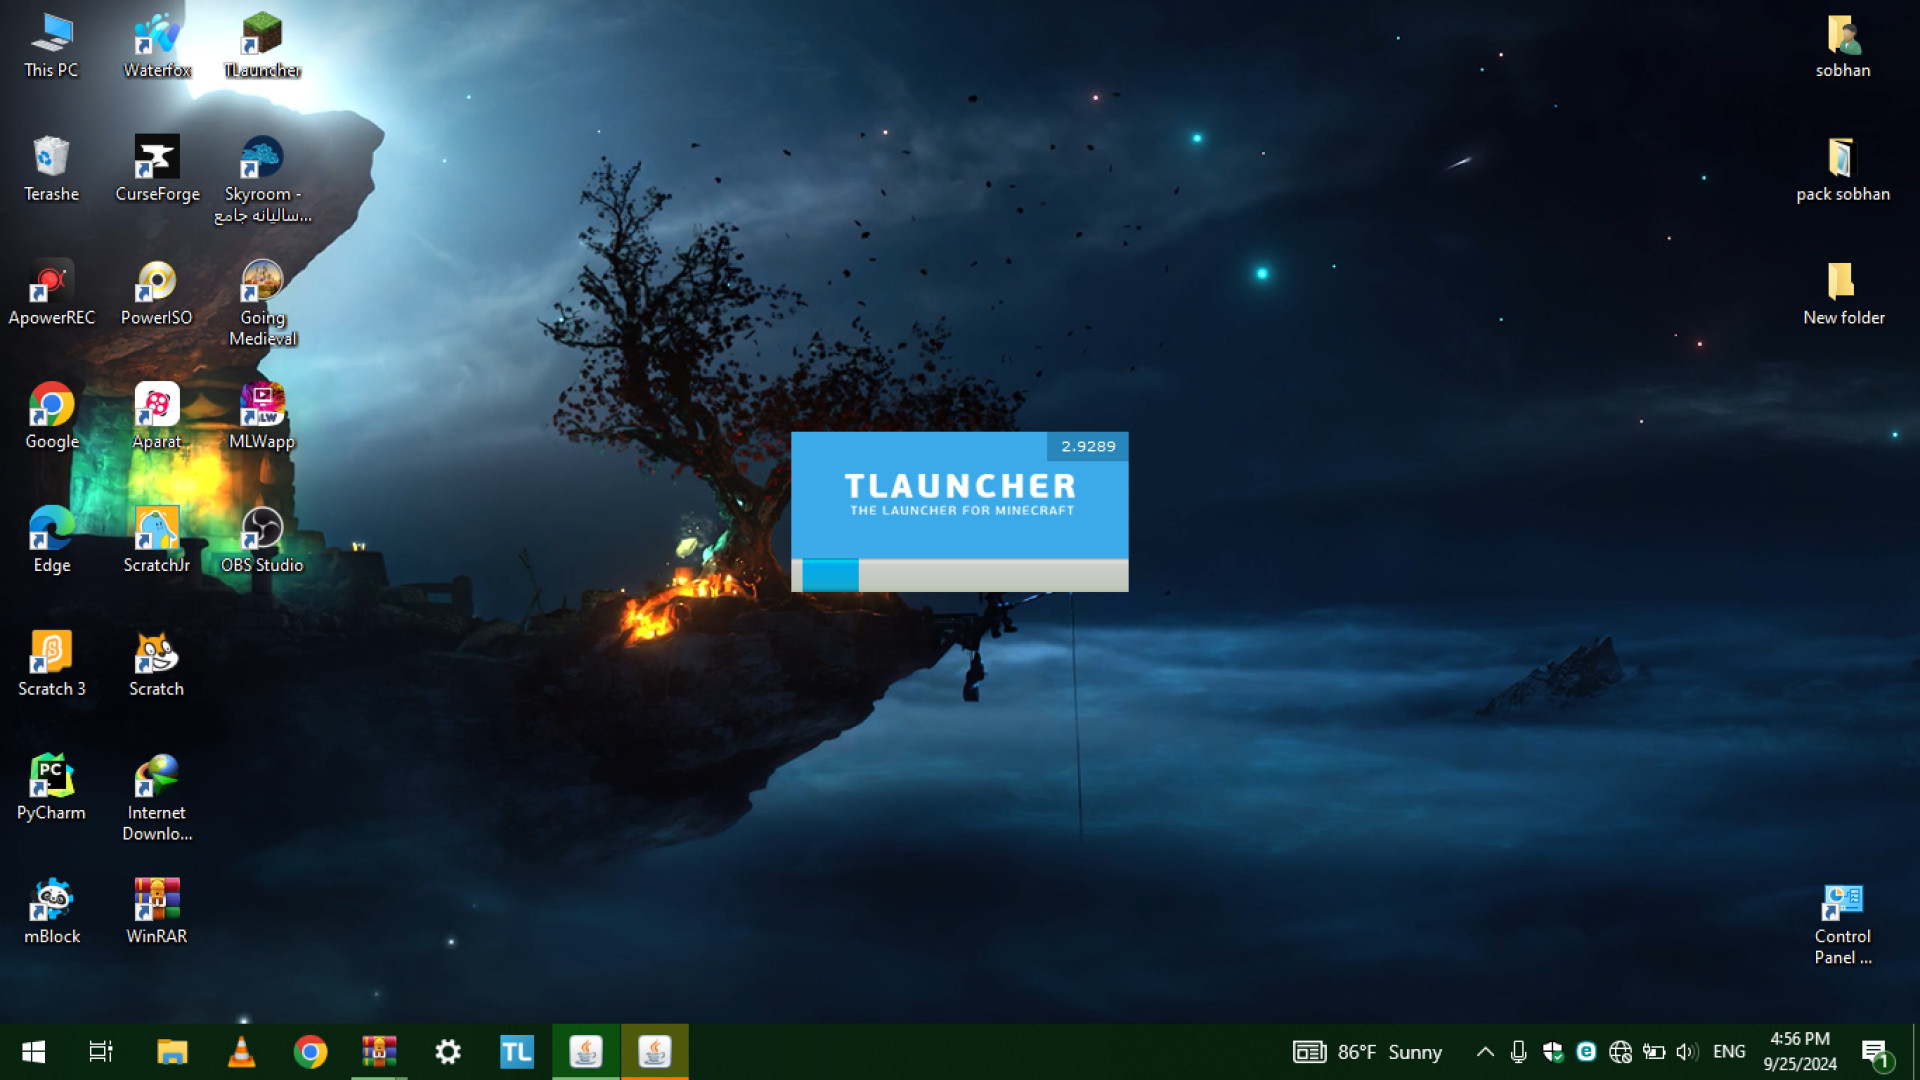Select the Going Medieval game shortcut
The image size is (1920, 1080).
(x=262, y=303)
